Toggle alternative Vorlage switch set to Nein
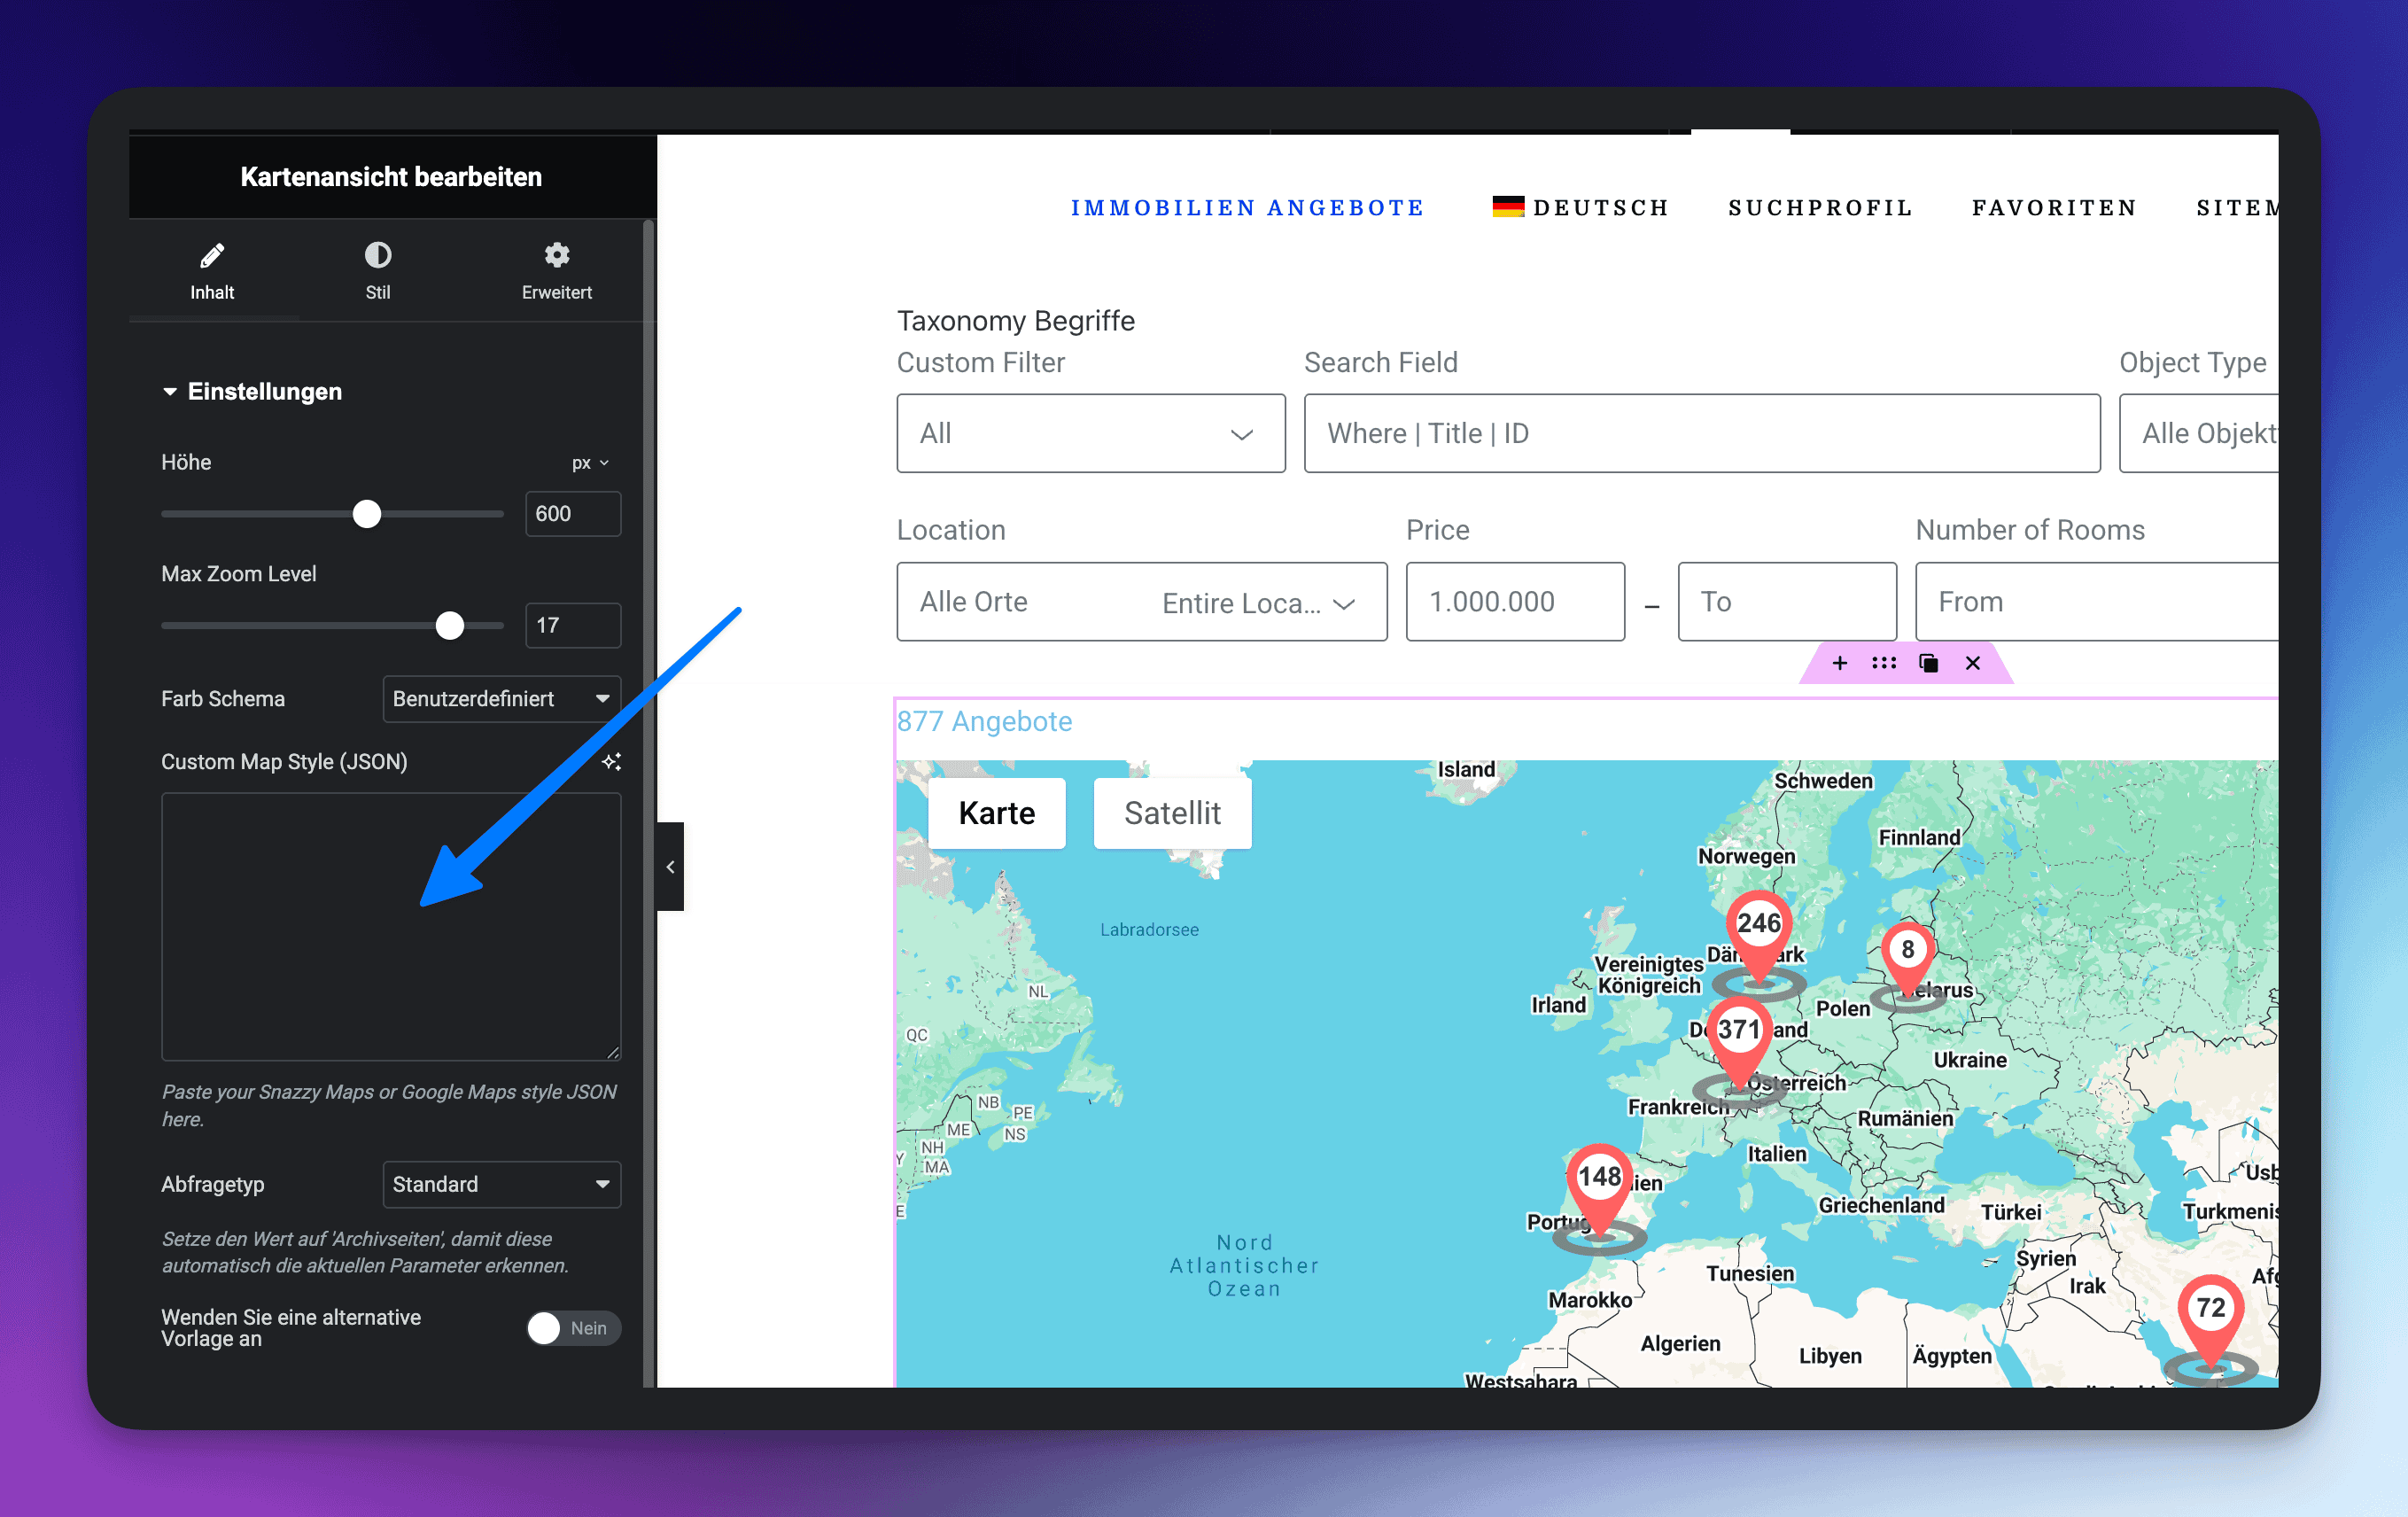The width and height of the screenshot is (2408, 1517). pyautogui.click(x=573, y=1328)
